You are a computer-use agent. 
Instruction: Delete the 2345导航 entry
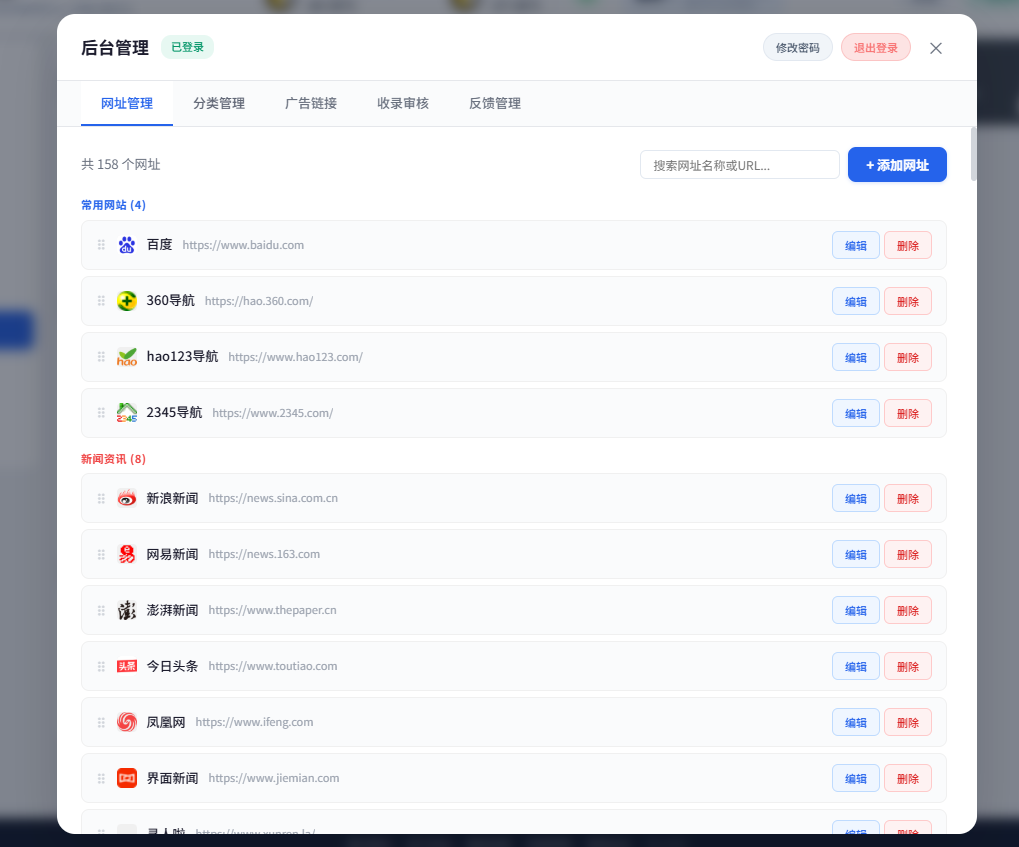click(x=908, y=413)
